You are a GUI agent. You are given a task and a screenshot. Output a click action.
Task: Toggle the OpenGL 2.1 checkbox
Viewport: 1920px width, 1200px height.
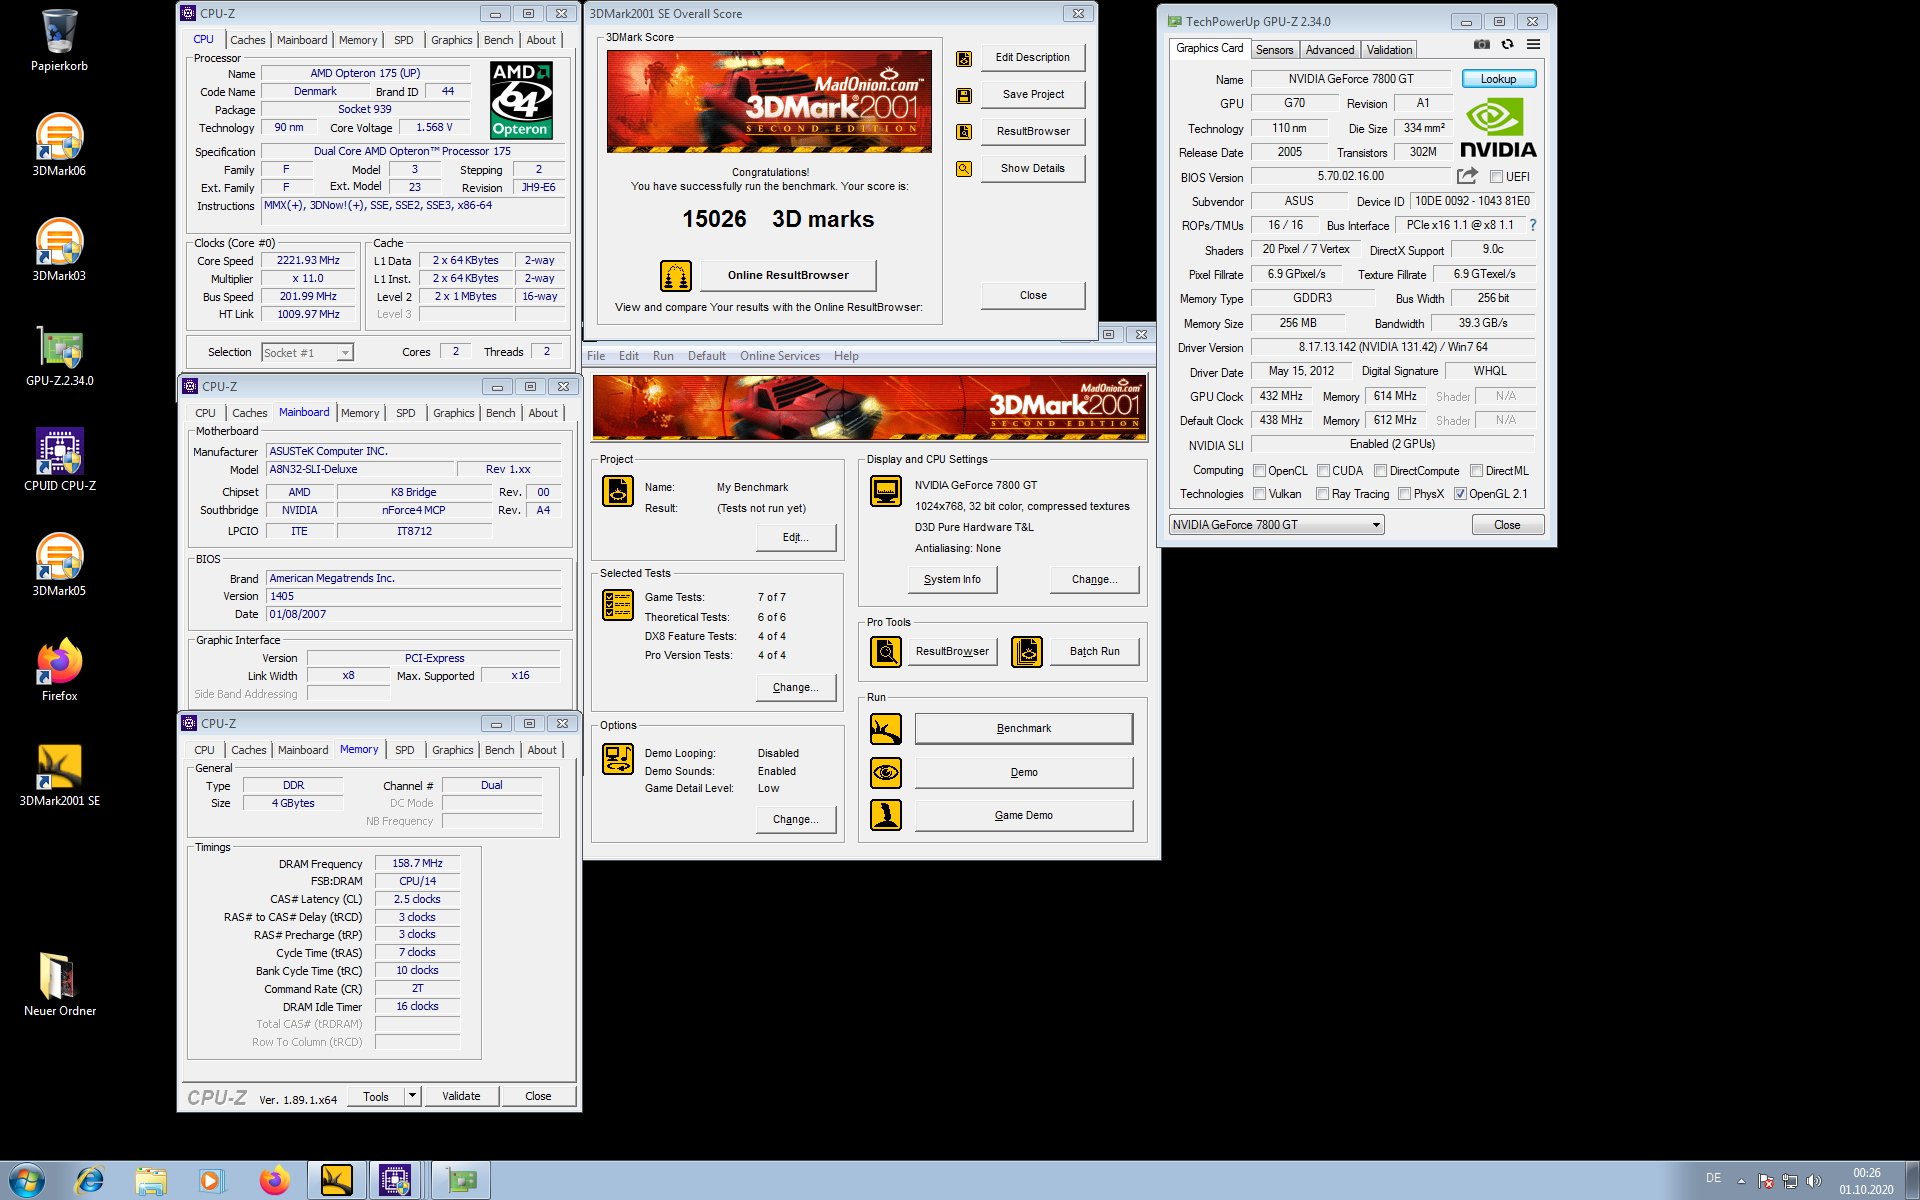(x=1460, y=494)
